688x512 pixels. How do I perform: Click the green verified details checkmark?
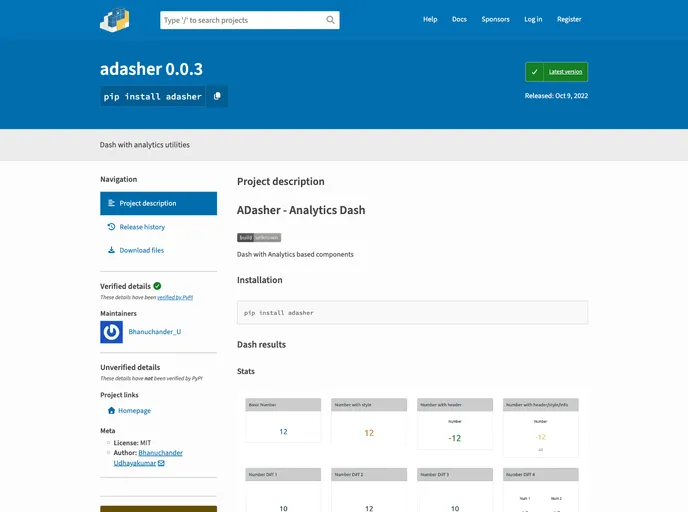(157, 286)
